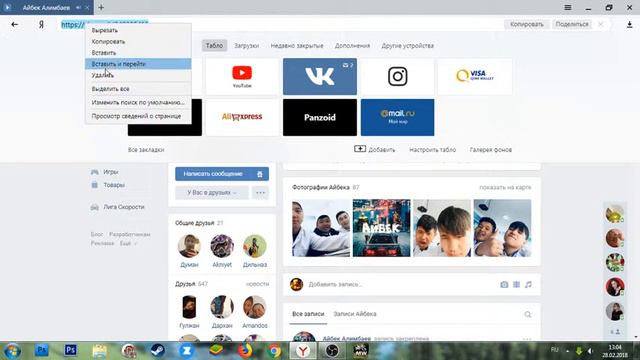Attach music with note icon
This screenshot has height=360, width=640.
click(x=528, y=284)
